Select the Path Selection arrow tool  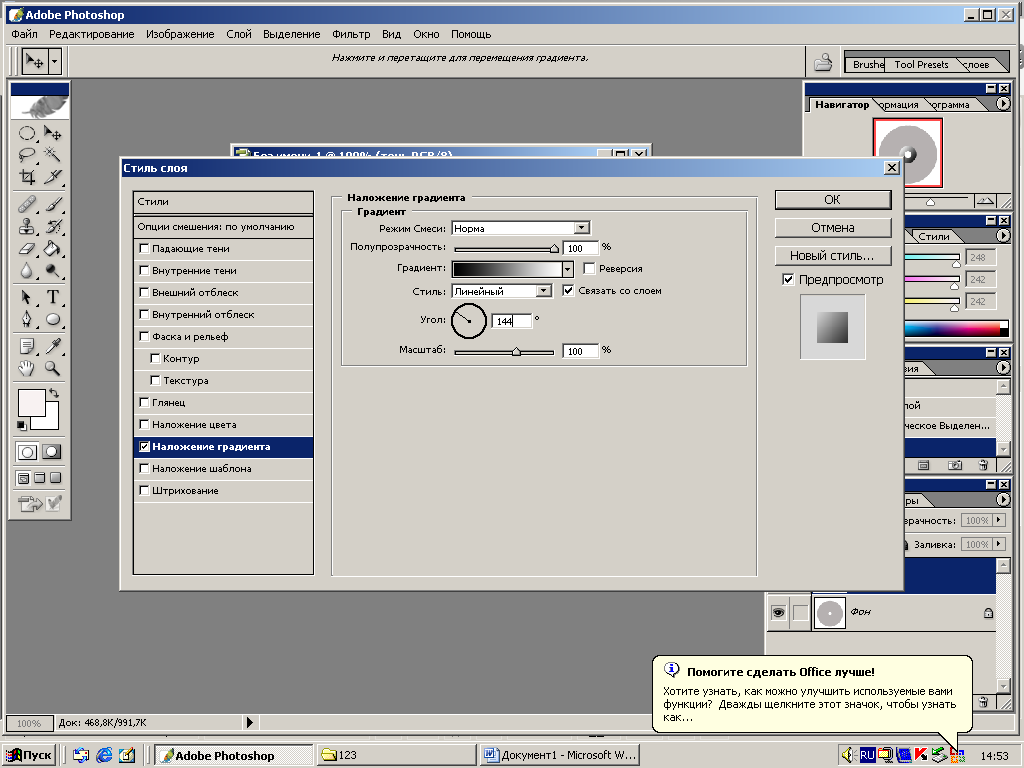tap(26, 297)
